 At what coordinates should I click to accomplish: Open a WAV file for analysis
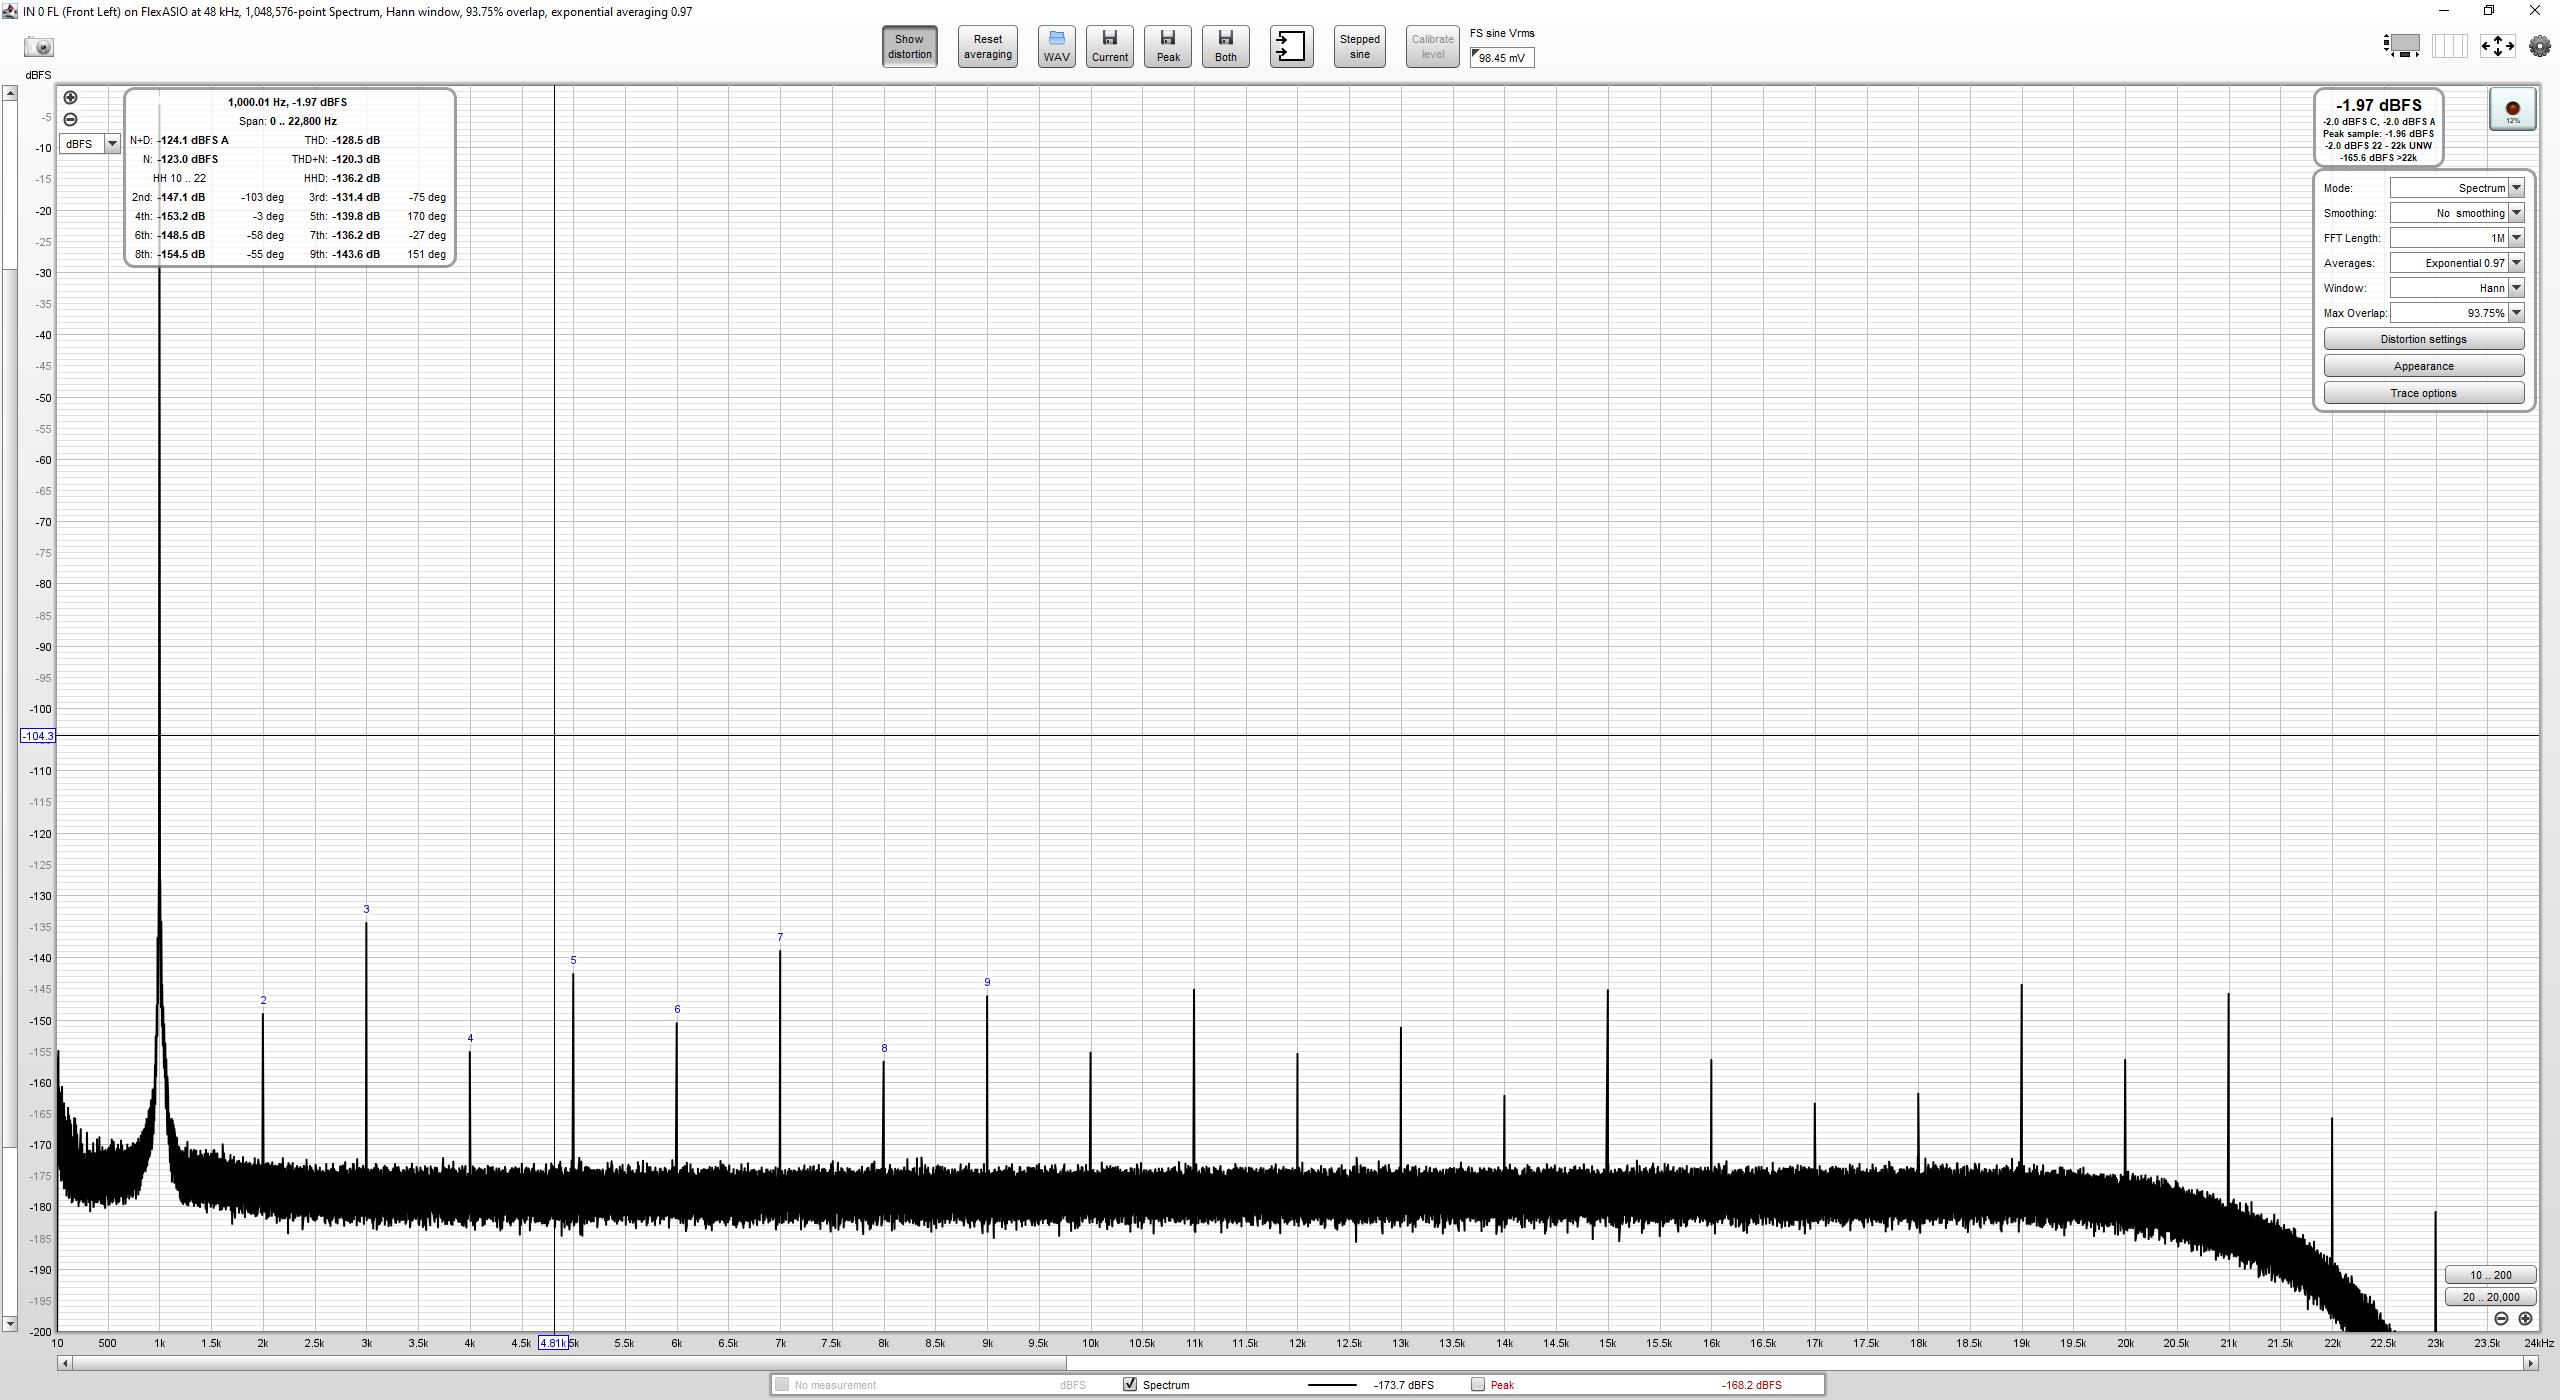pyautogui.click(x=1056, y=47)
